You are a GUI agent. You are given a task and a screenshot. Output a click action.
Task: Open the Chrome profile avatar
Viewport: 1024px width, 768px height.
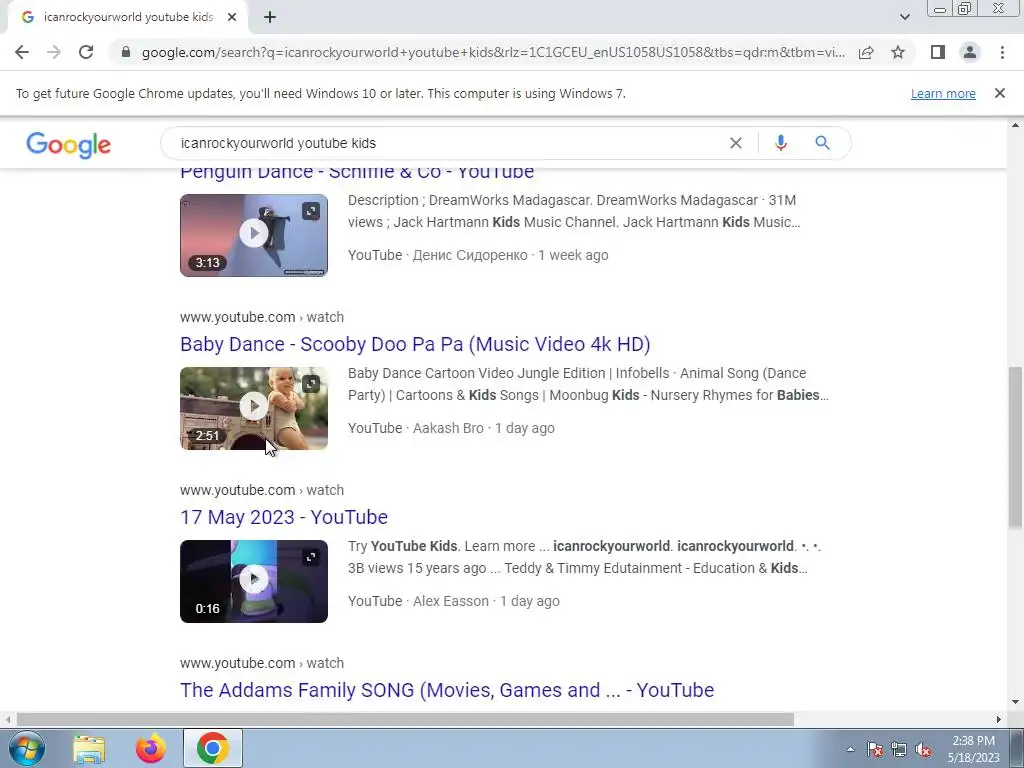pyautogui.click(x=970, y=52)
